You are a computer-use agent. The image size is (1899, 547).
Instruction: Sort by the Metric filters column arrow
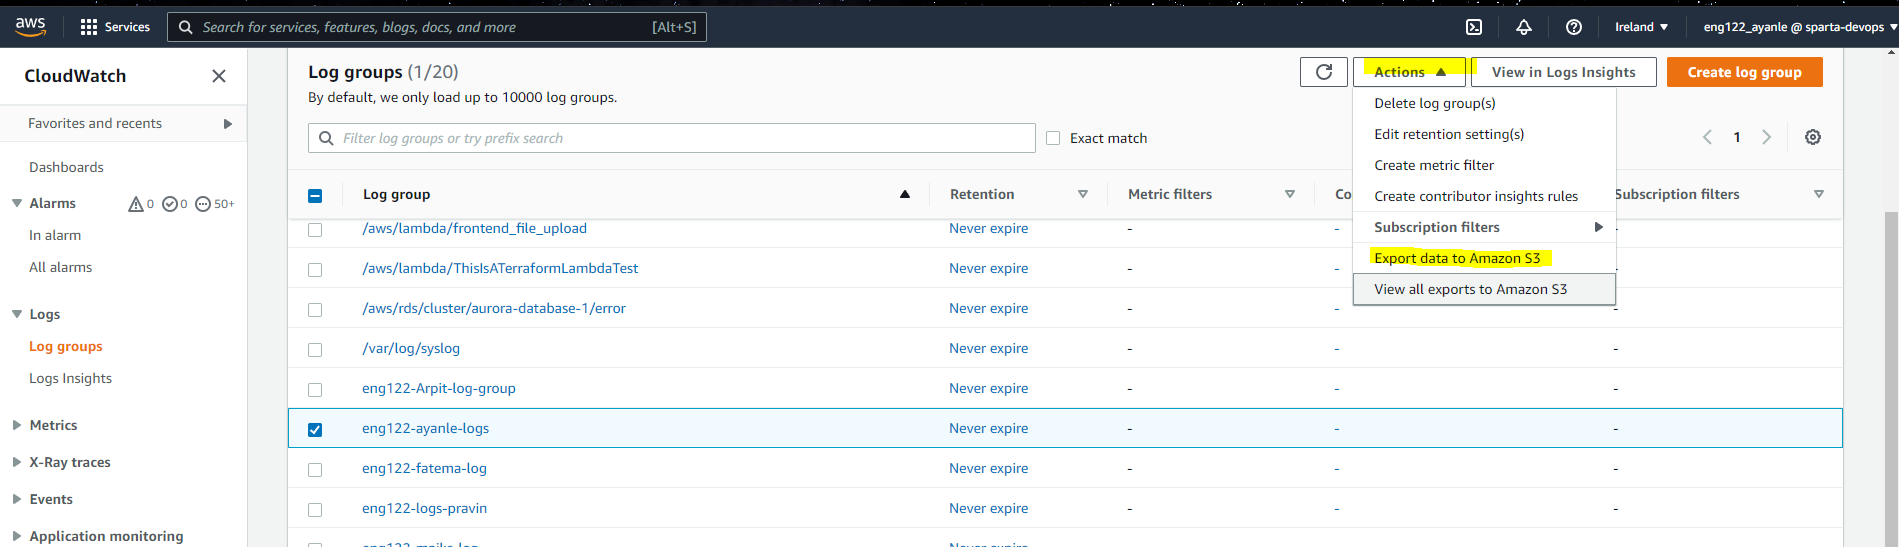[1290, 194]
